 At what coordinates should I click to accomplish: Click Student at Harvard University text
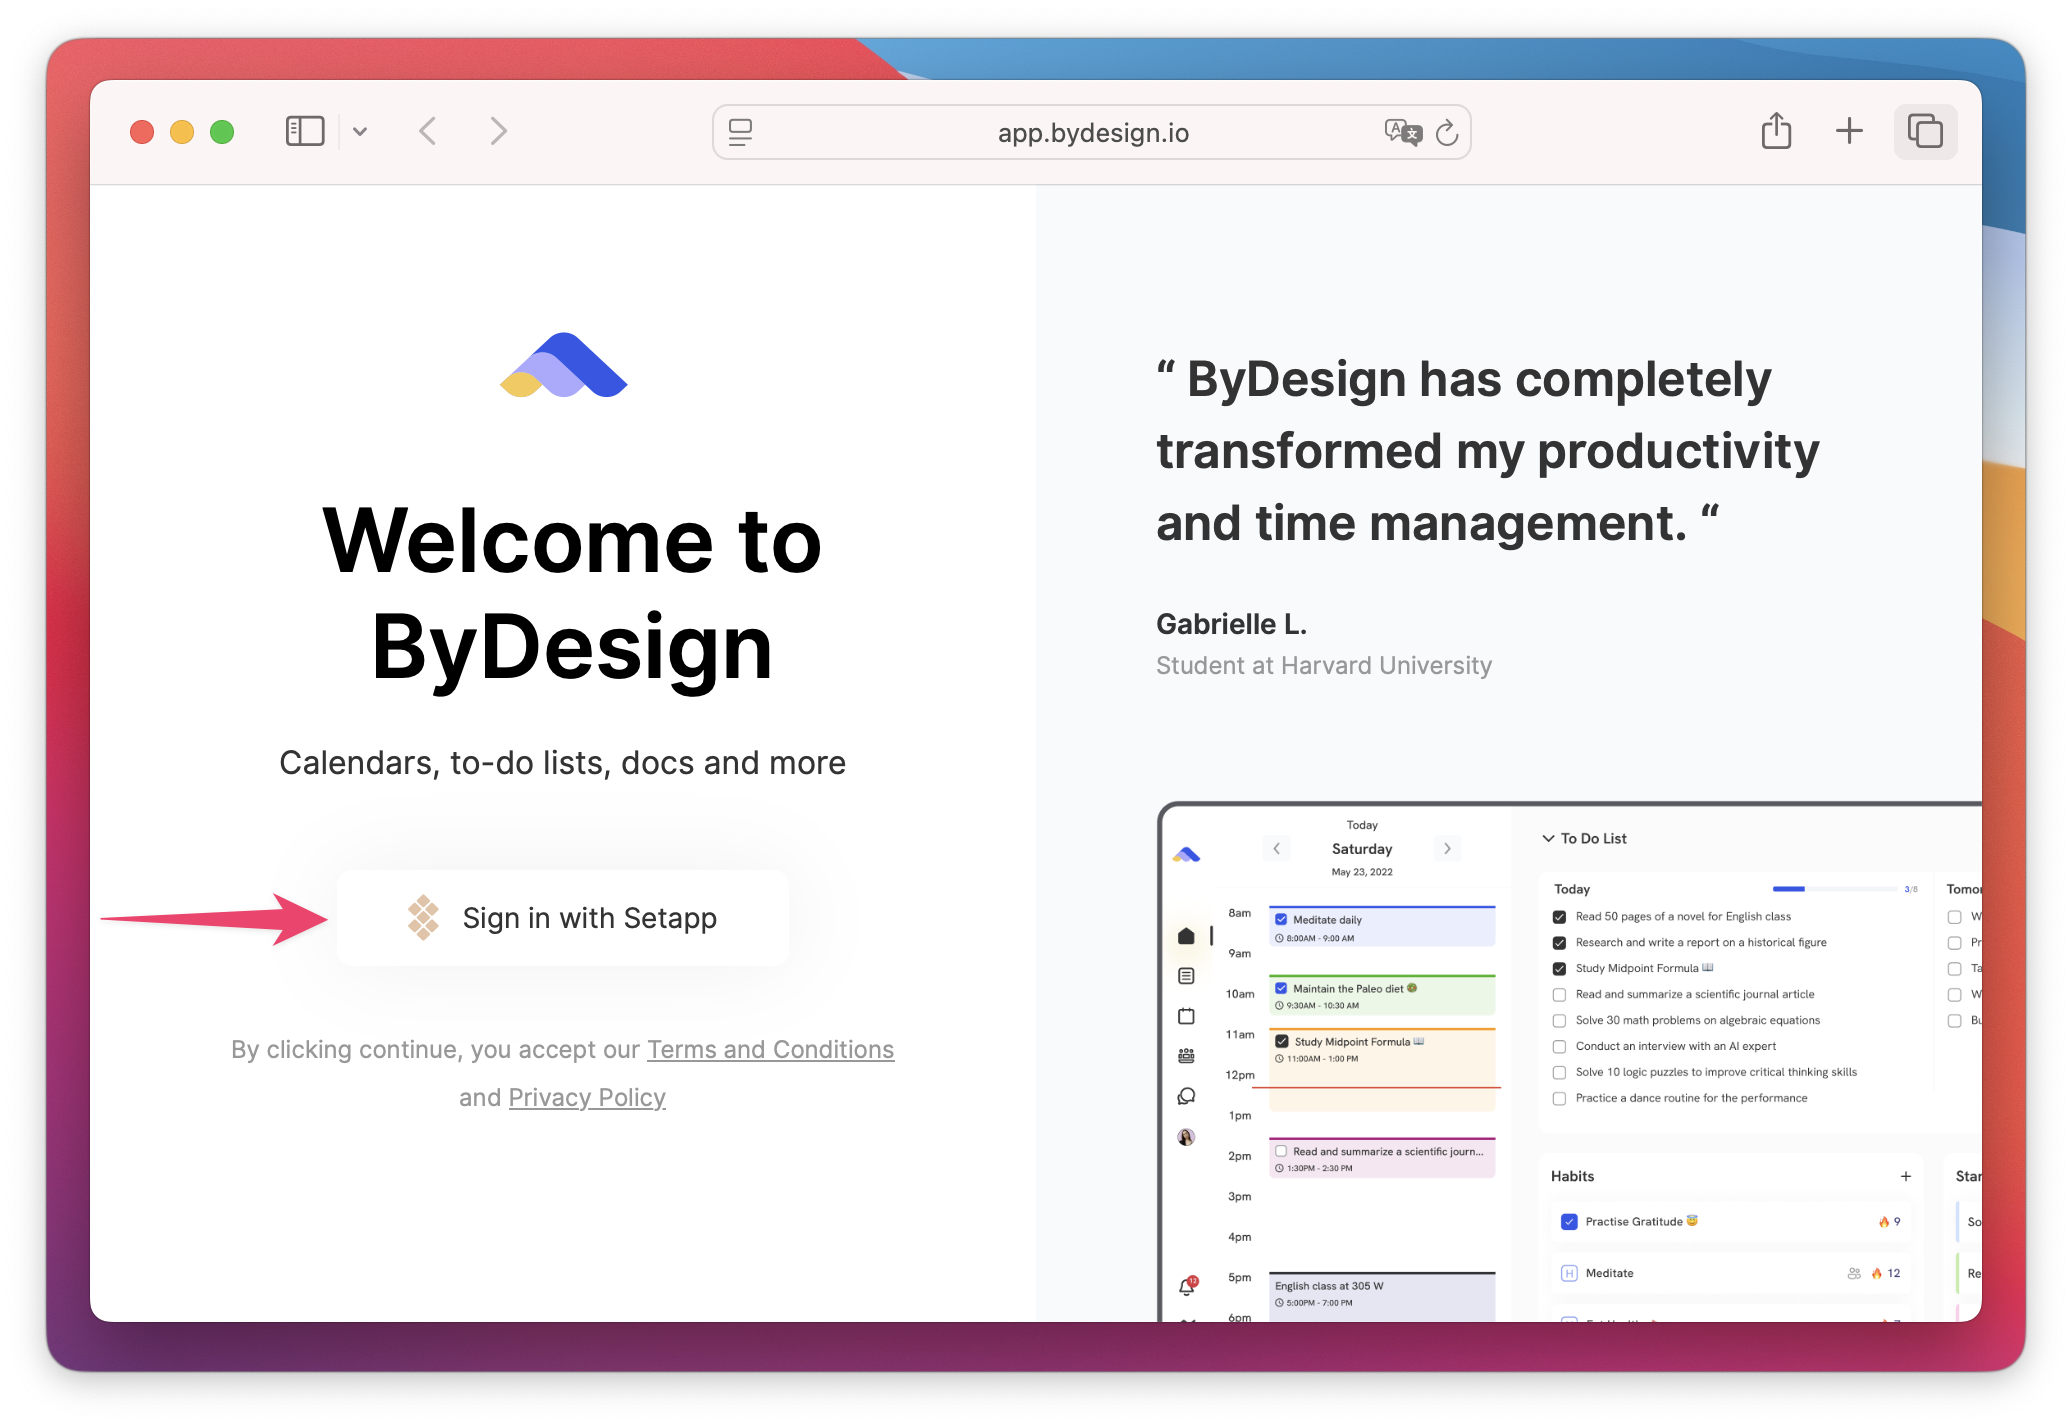1324,665
